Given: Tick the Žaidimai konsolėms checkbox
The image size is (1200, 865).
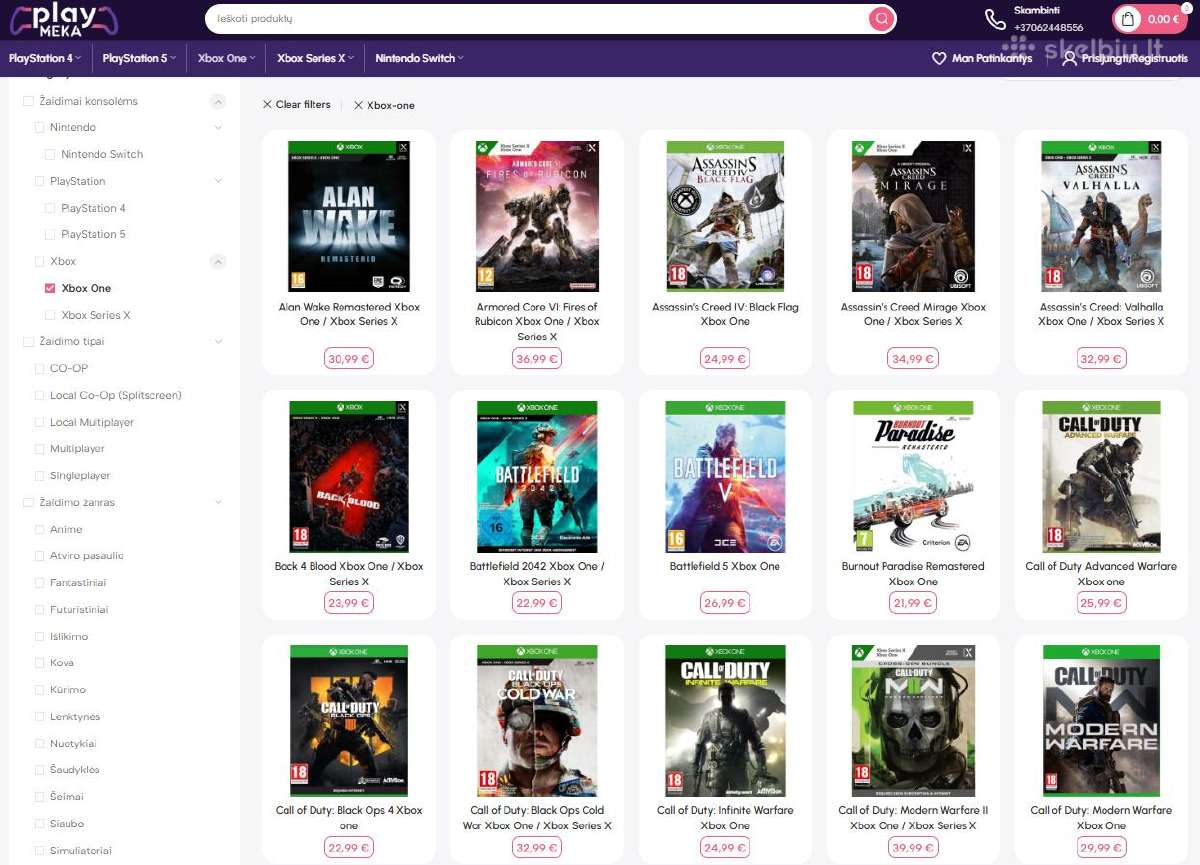Looking at the screenshot, I should (28, 101).
